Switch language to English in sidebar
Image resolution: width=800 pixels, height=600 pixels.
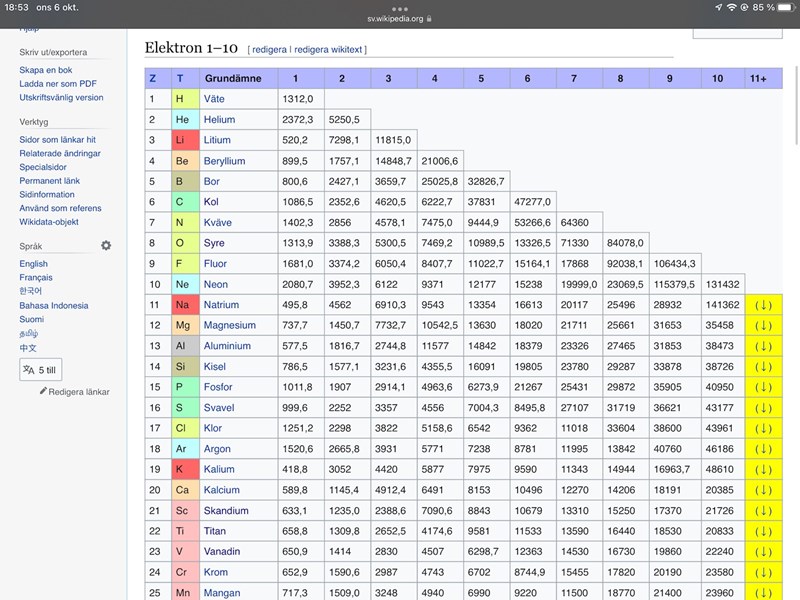[x=33, y=264]
